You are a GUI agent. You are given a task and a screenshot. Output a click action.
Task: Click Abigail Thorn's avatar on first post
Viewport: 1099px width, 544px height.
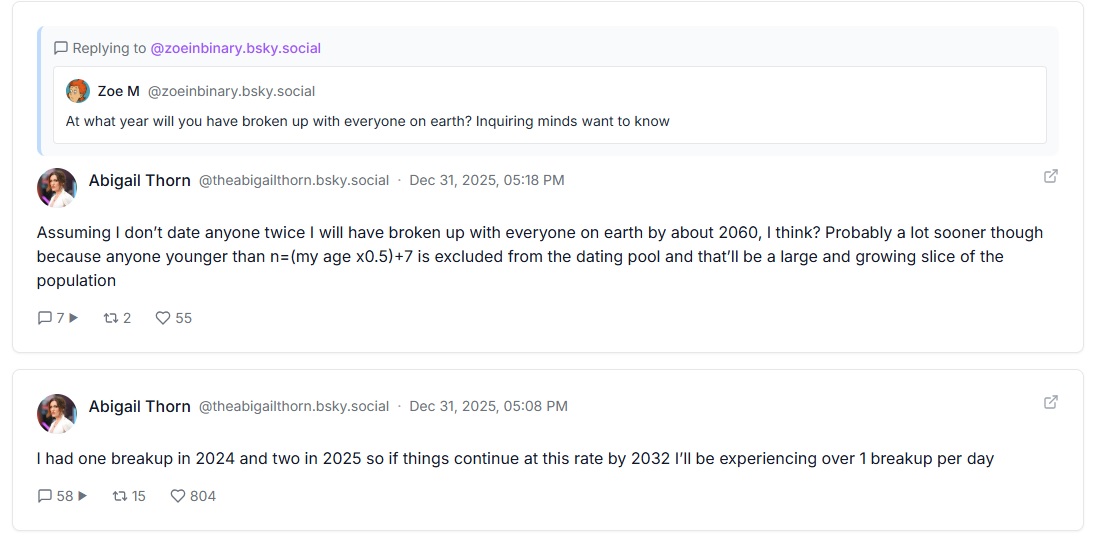(57, 187)
